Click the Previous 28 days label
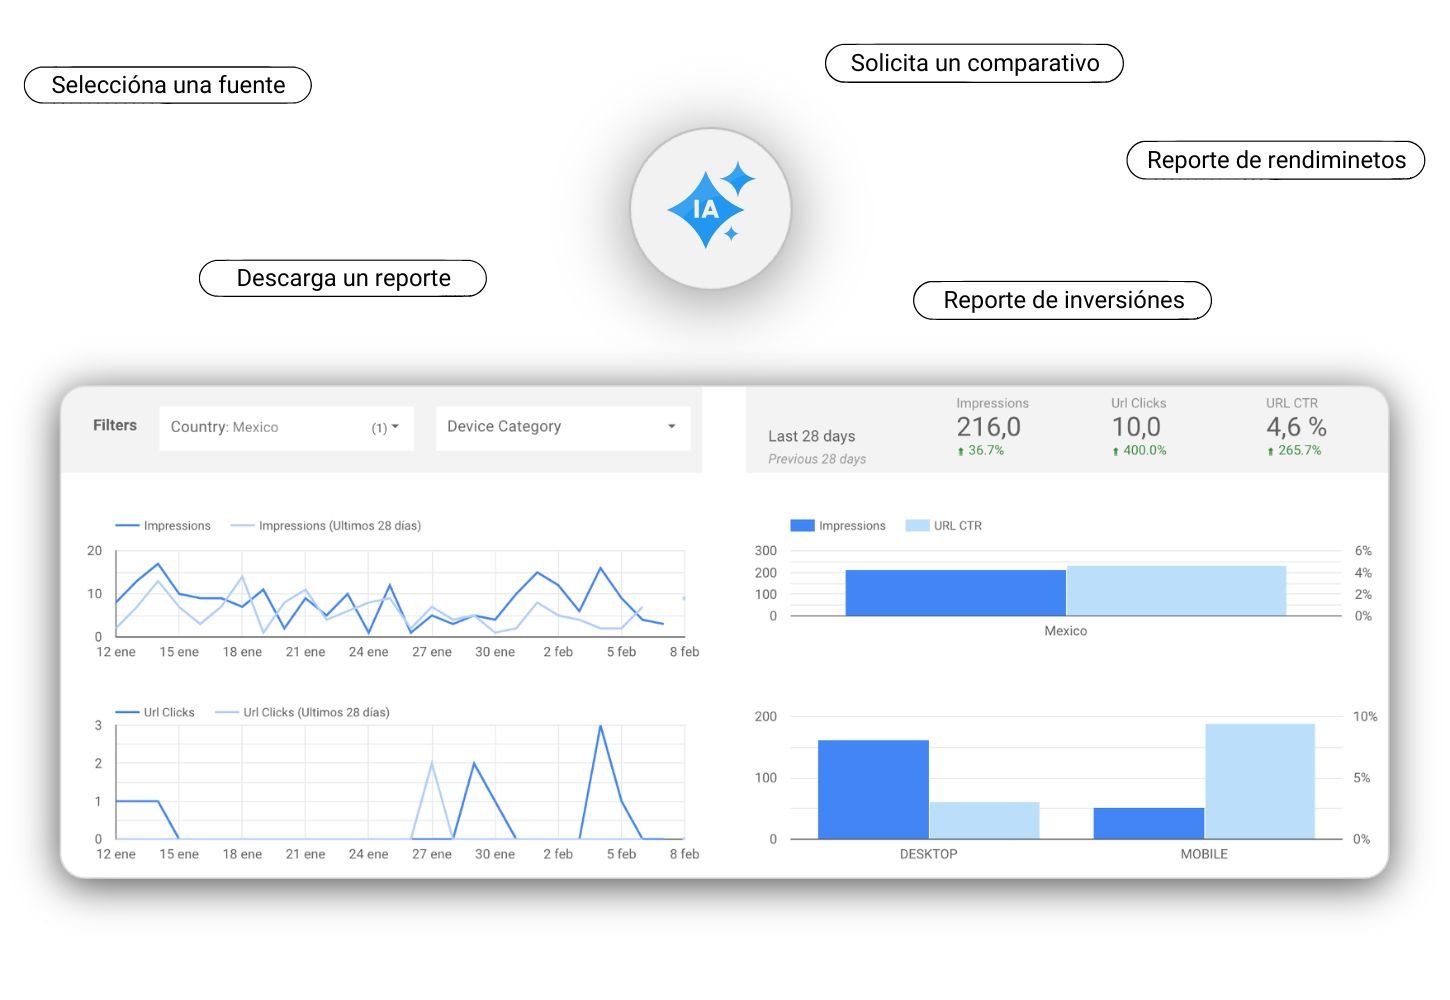This screenshot has height=1000, width=1450. (817, 459)
